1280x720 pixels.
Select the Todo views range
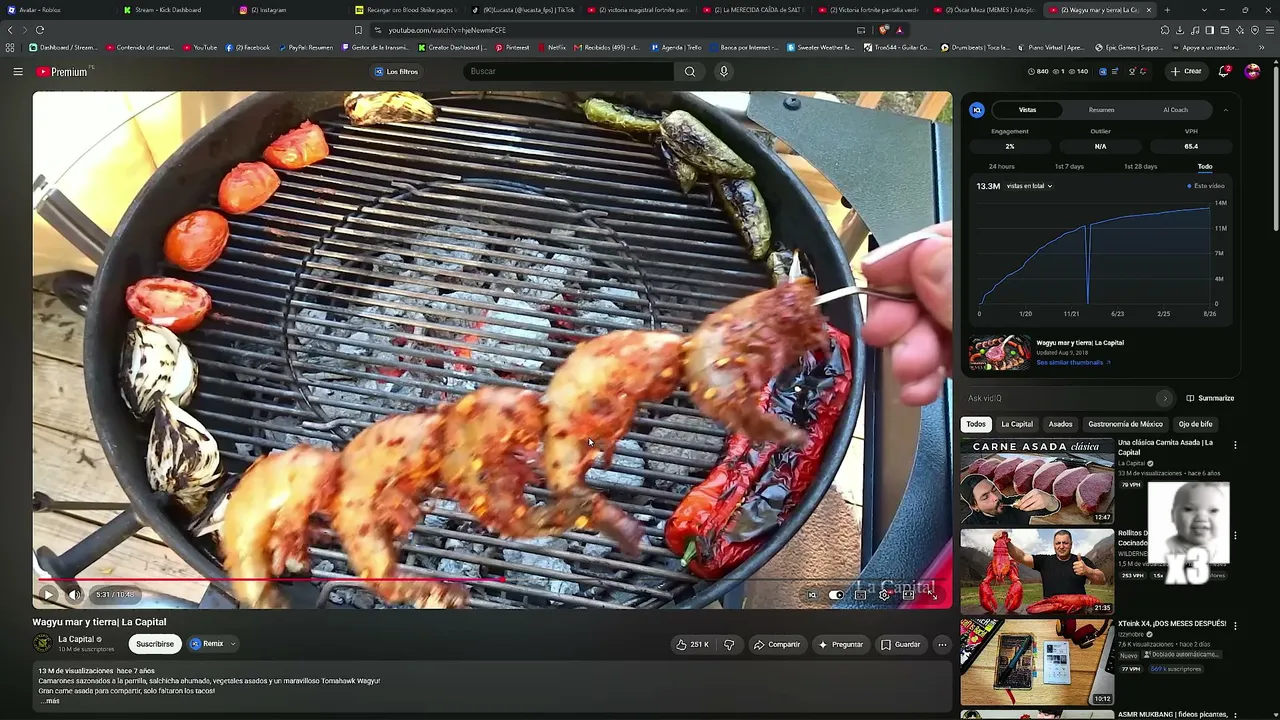[x=1205, y=167]
